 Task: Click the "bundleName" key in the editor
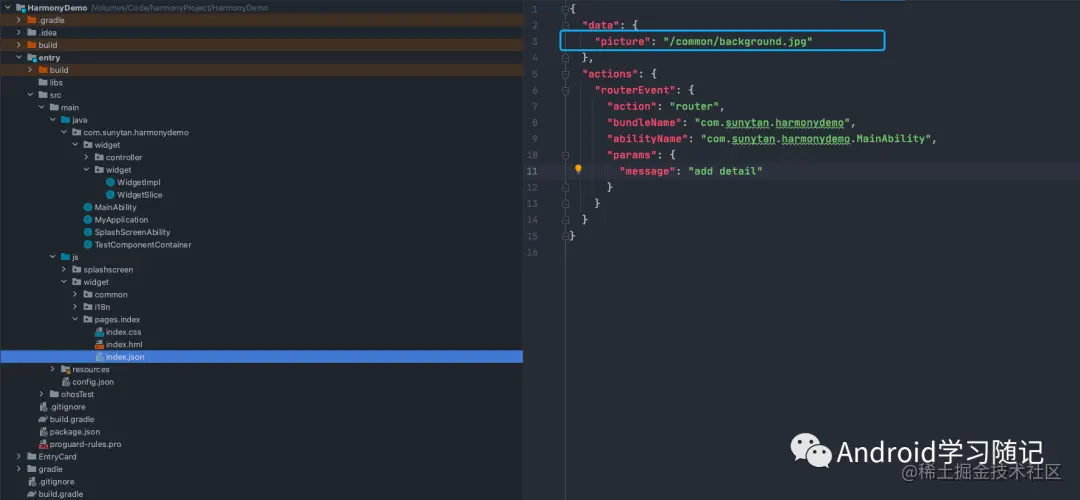click(644, 123)
